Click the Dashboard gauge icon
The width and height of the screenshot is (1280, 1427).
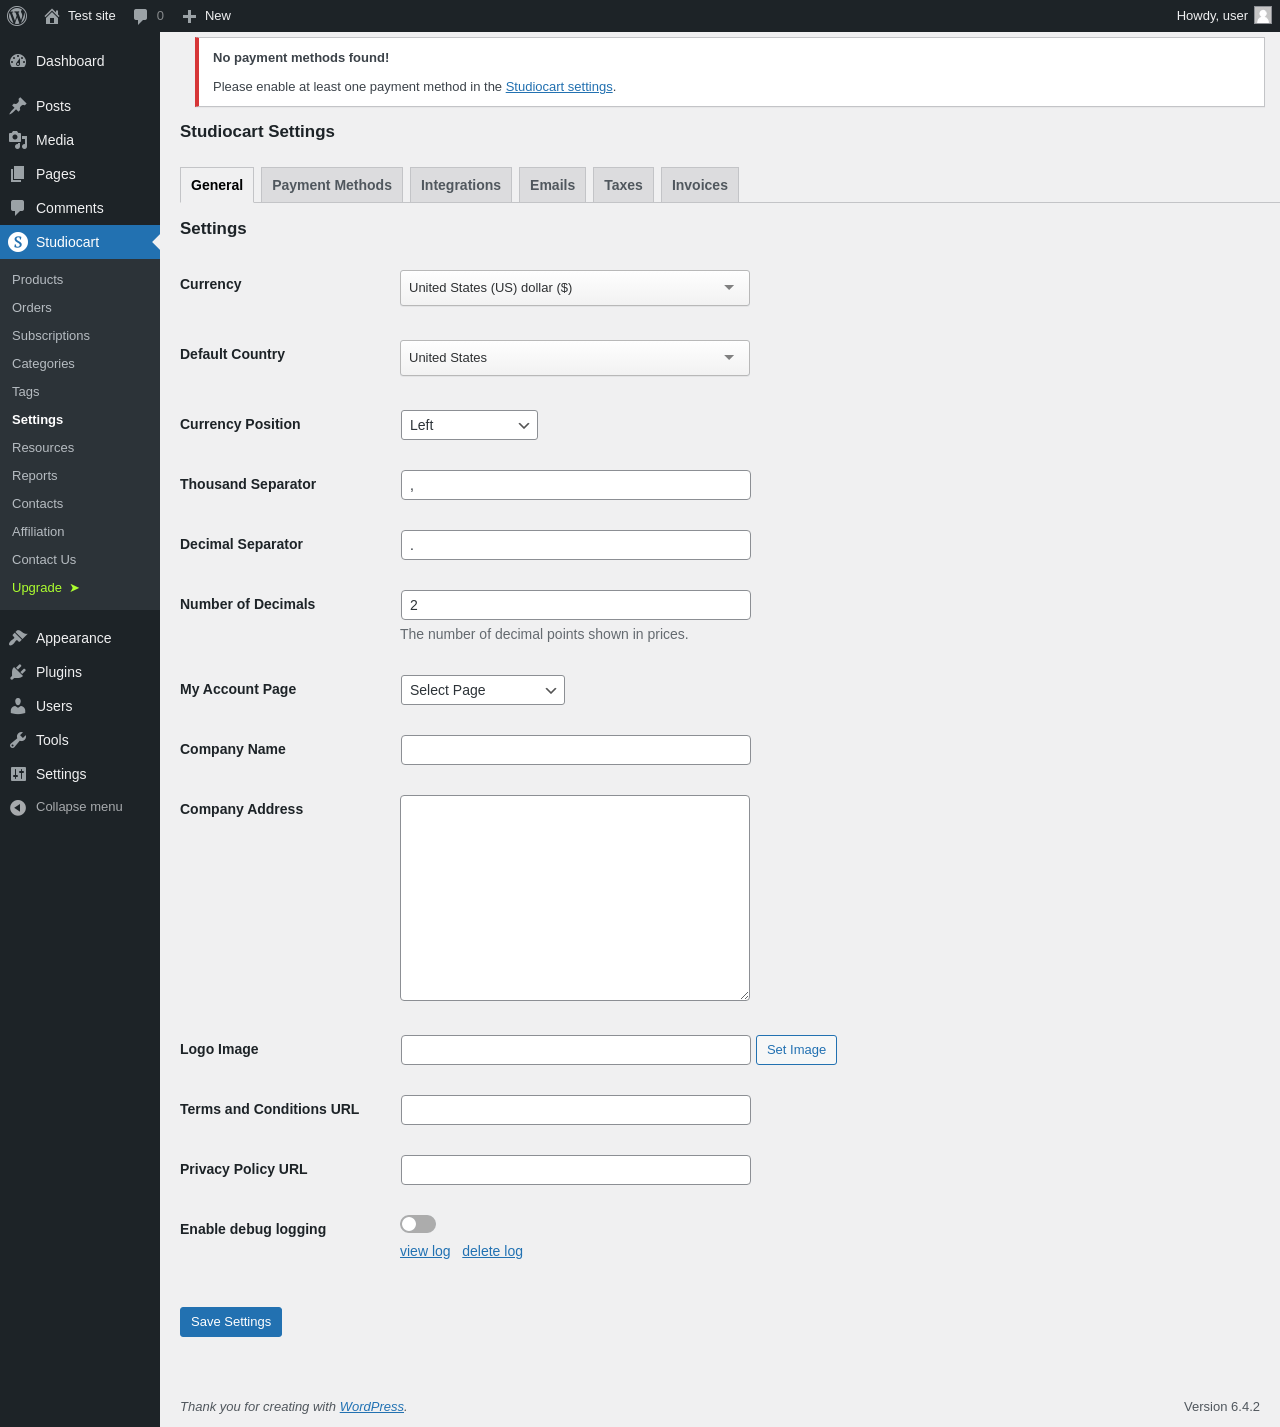pyautogui.click(x=18, y=61)
